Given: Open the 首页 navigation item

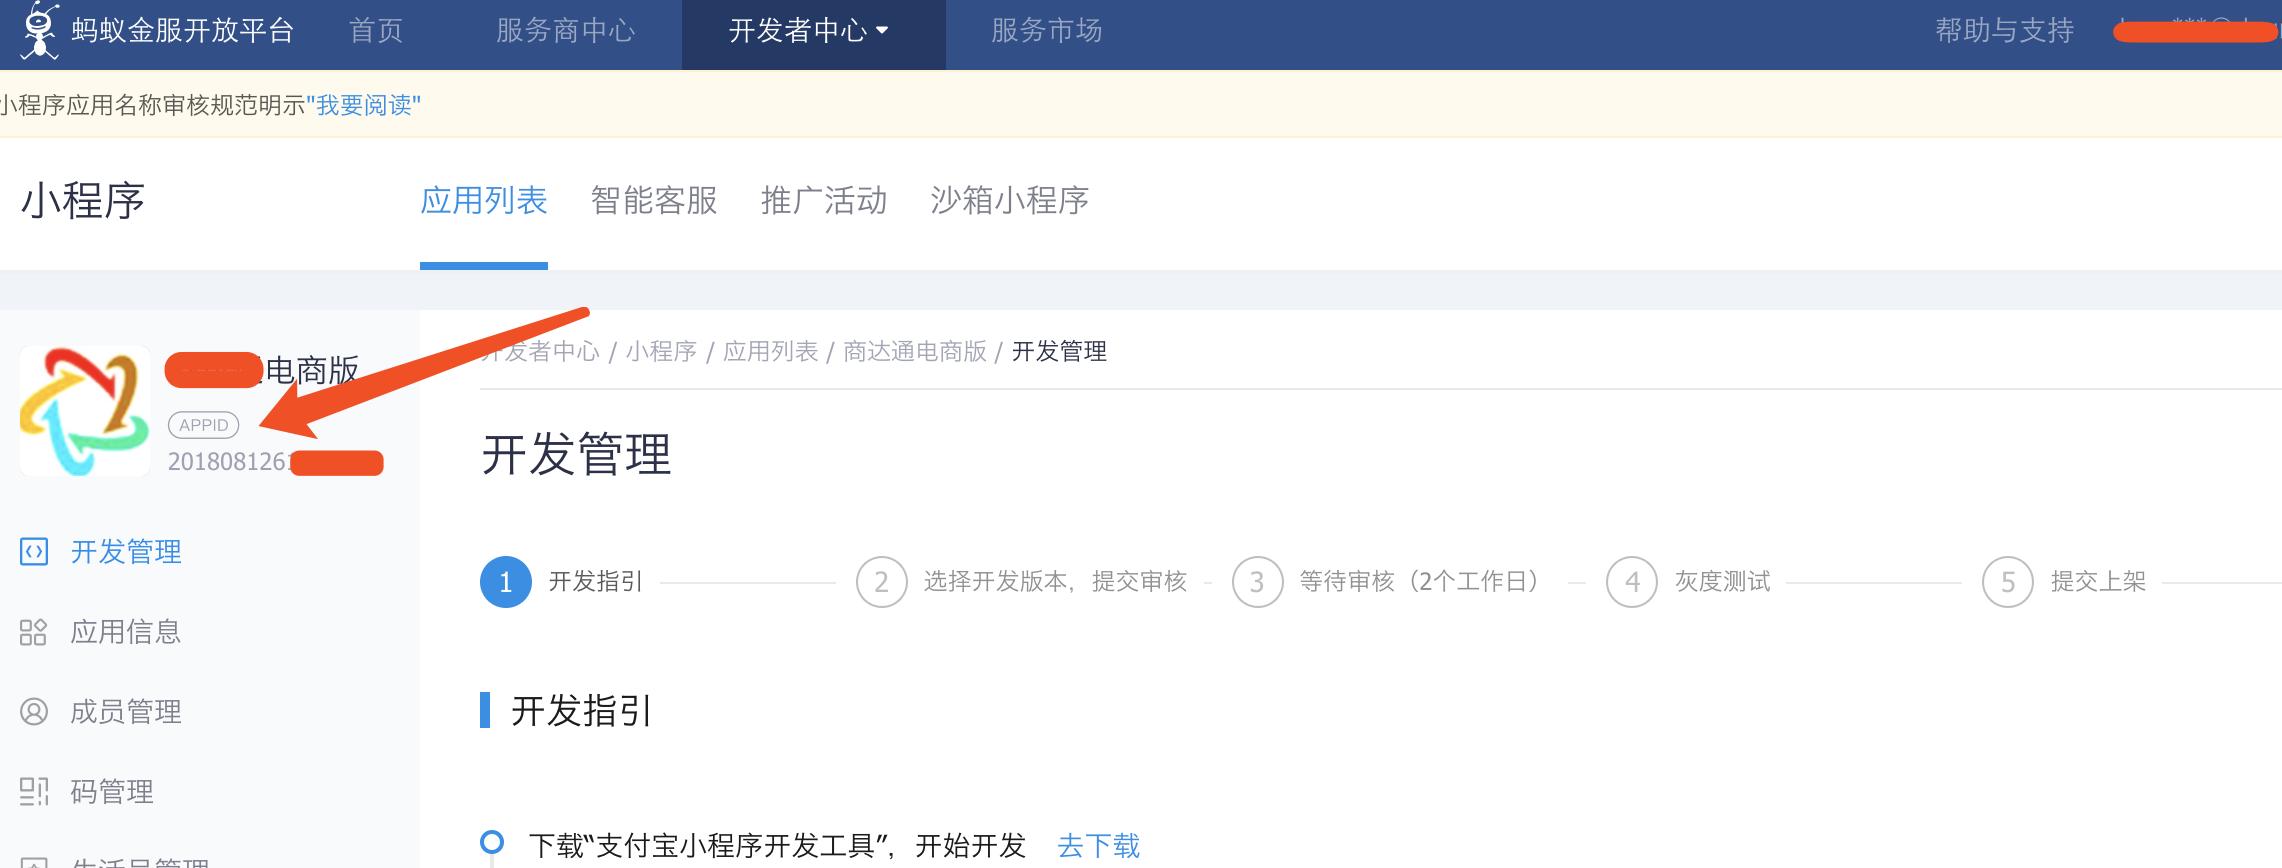Looking at the screenshot, I should (x=376, y=31).
